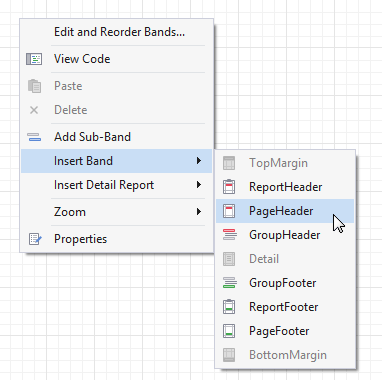The image size is (382, 380).
Task: Insert a ReportFooter band
Action: point(285,307)
